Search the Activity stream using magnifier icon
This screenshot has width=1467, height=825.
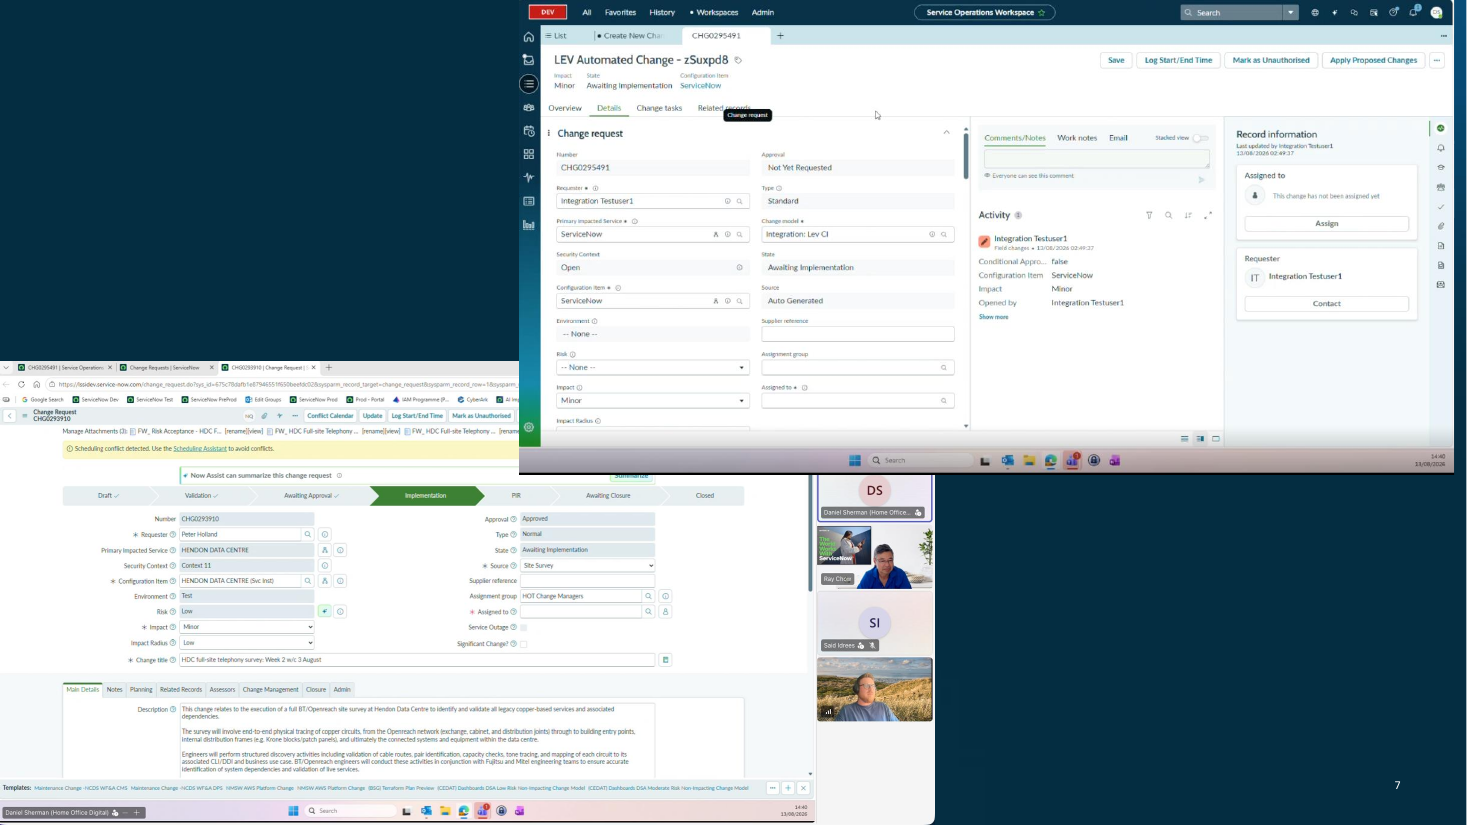(1168, 215)
